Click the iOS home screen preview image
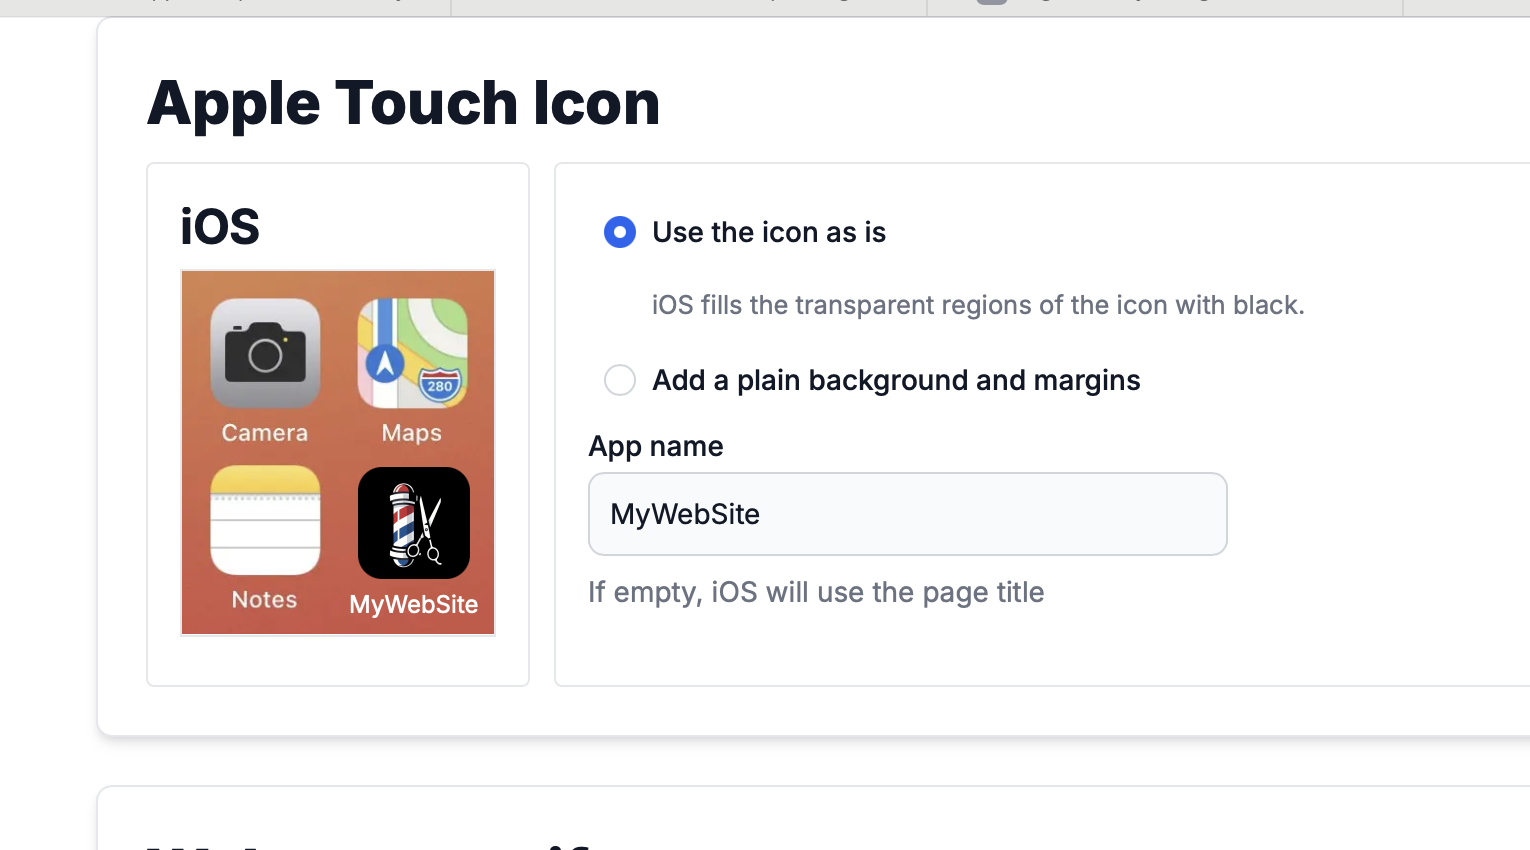Viewport: 1530px width, 850px height. pyautogui.click(x=337, y=452)
